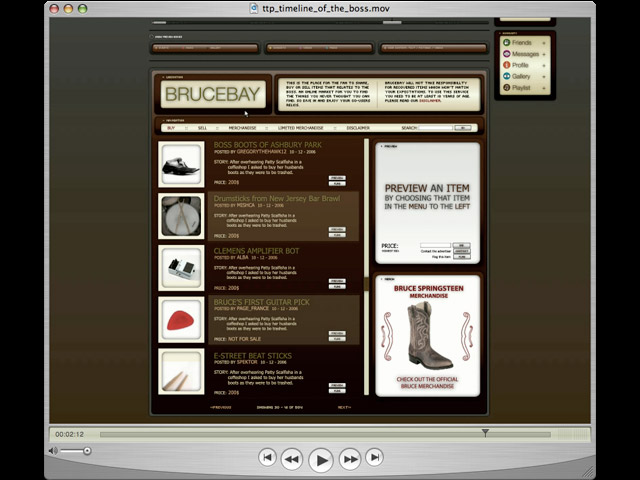The image size is (640, 480).
Task: Click poster PAGE_FRANCE username
Action: (x=253, y=309)
